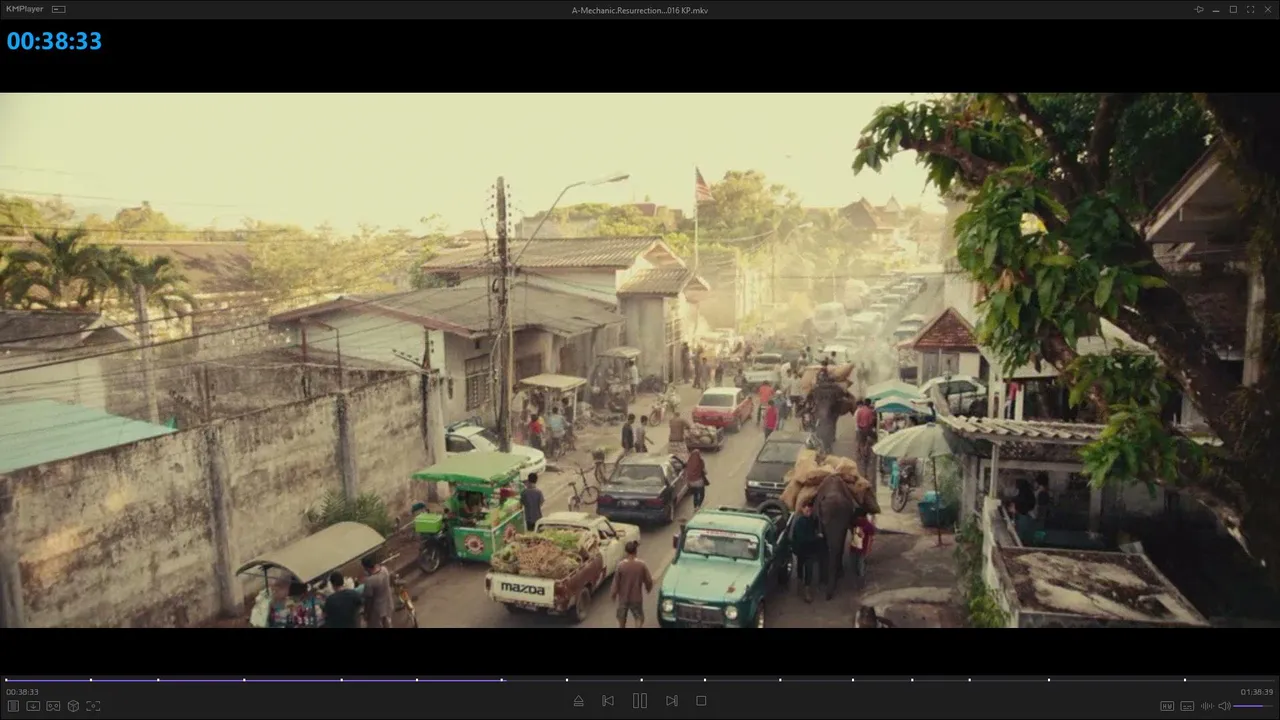1280x720 pixels.
Task: Skip to the previous track
Action: (x=608, y=701)
